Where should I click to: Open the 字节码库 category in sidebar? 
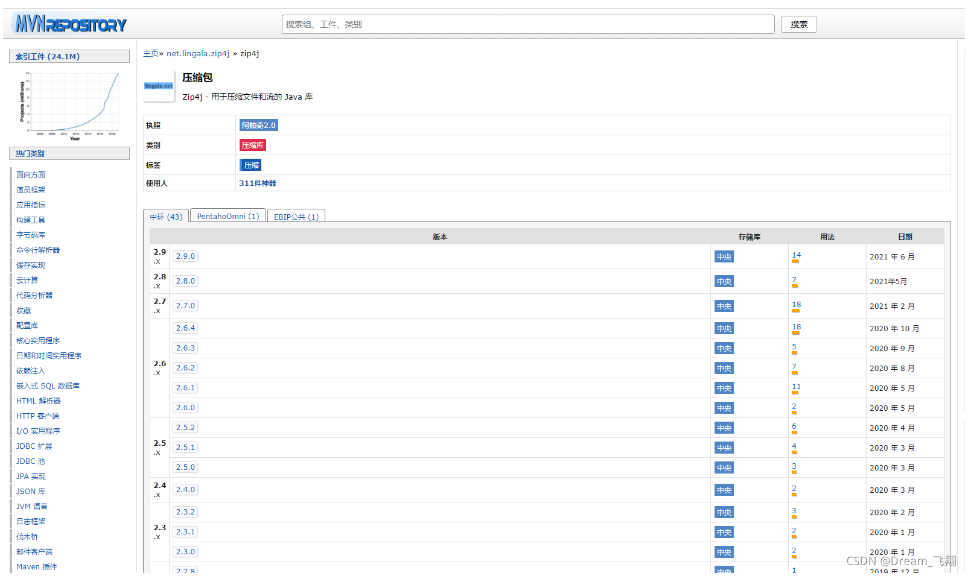pyautogui.click(x=31, y=235)
